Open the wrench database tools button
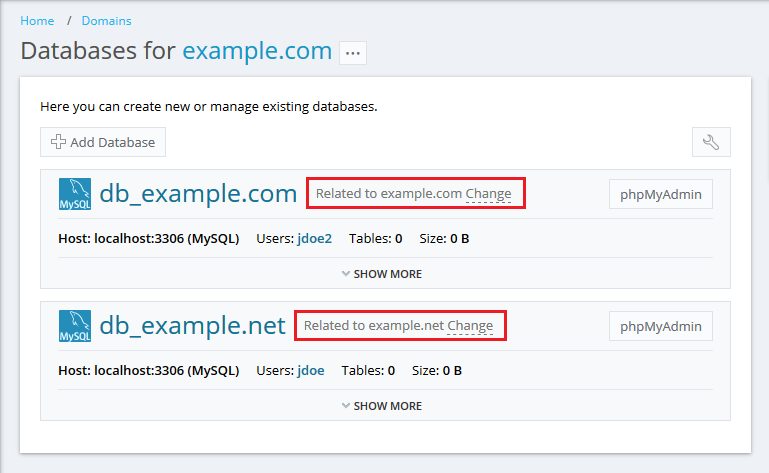 (x=711, y=142)
